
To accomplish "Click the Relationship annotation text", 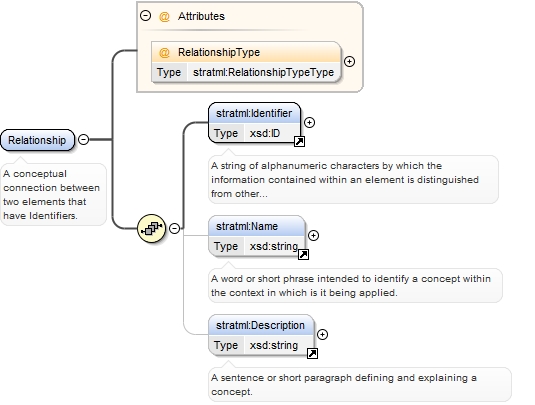I will (x=52, y=194).
